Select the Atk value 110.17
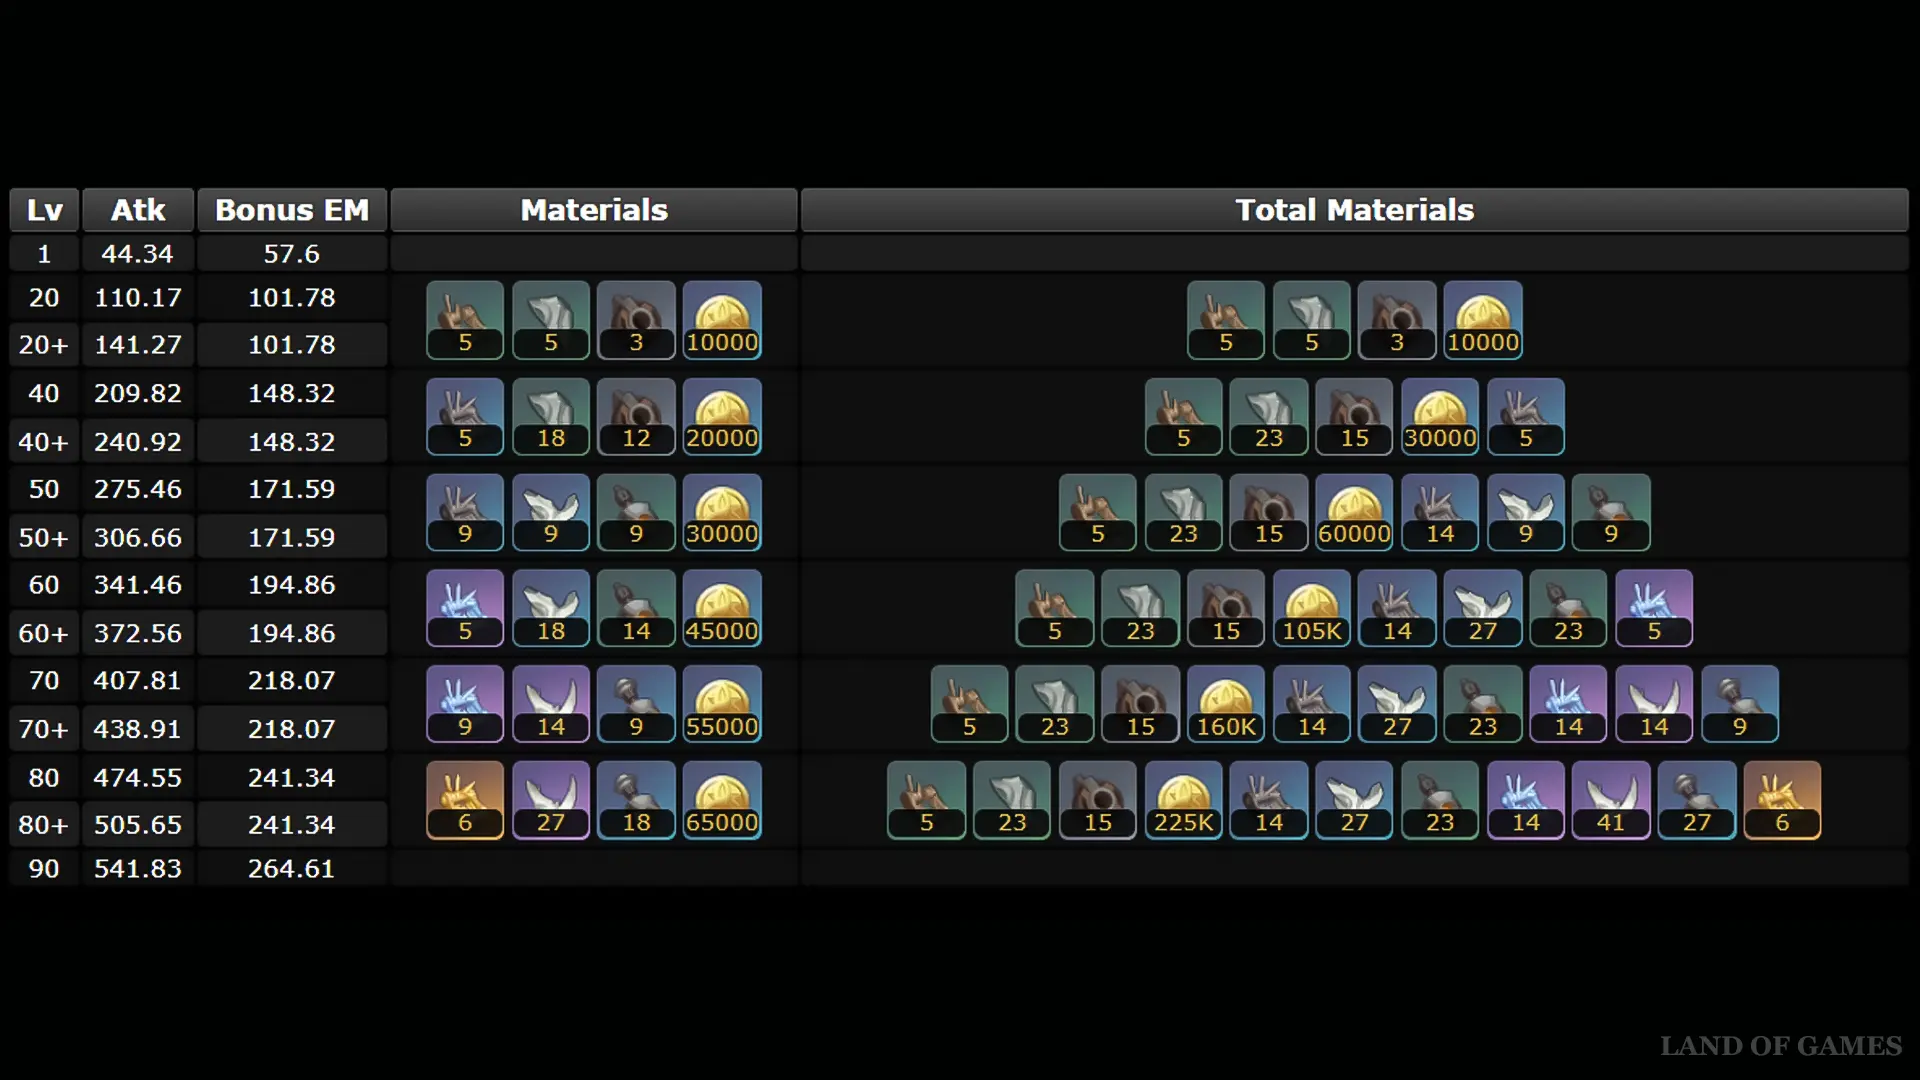Screen dimensions: 1920x1080 [138, 297]
